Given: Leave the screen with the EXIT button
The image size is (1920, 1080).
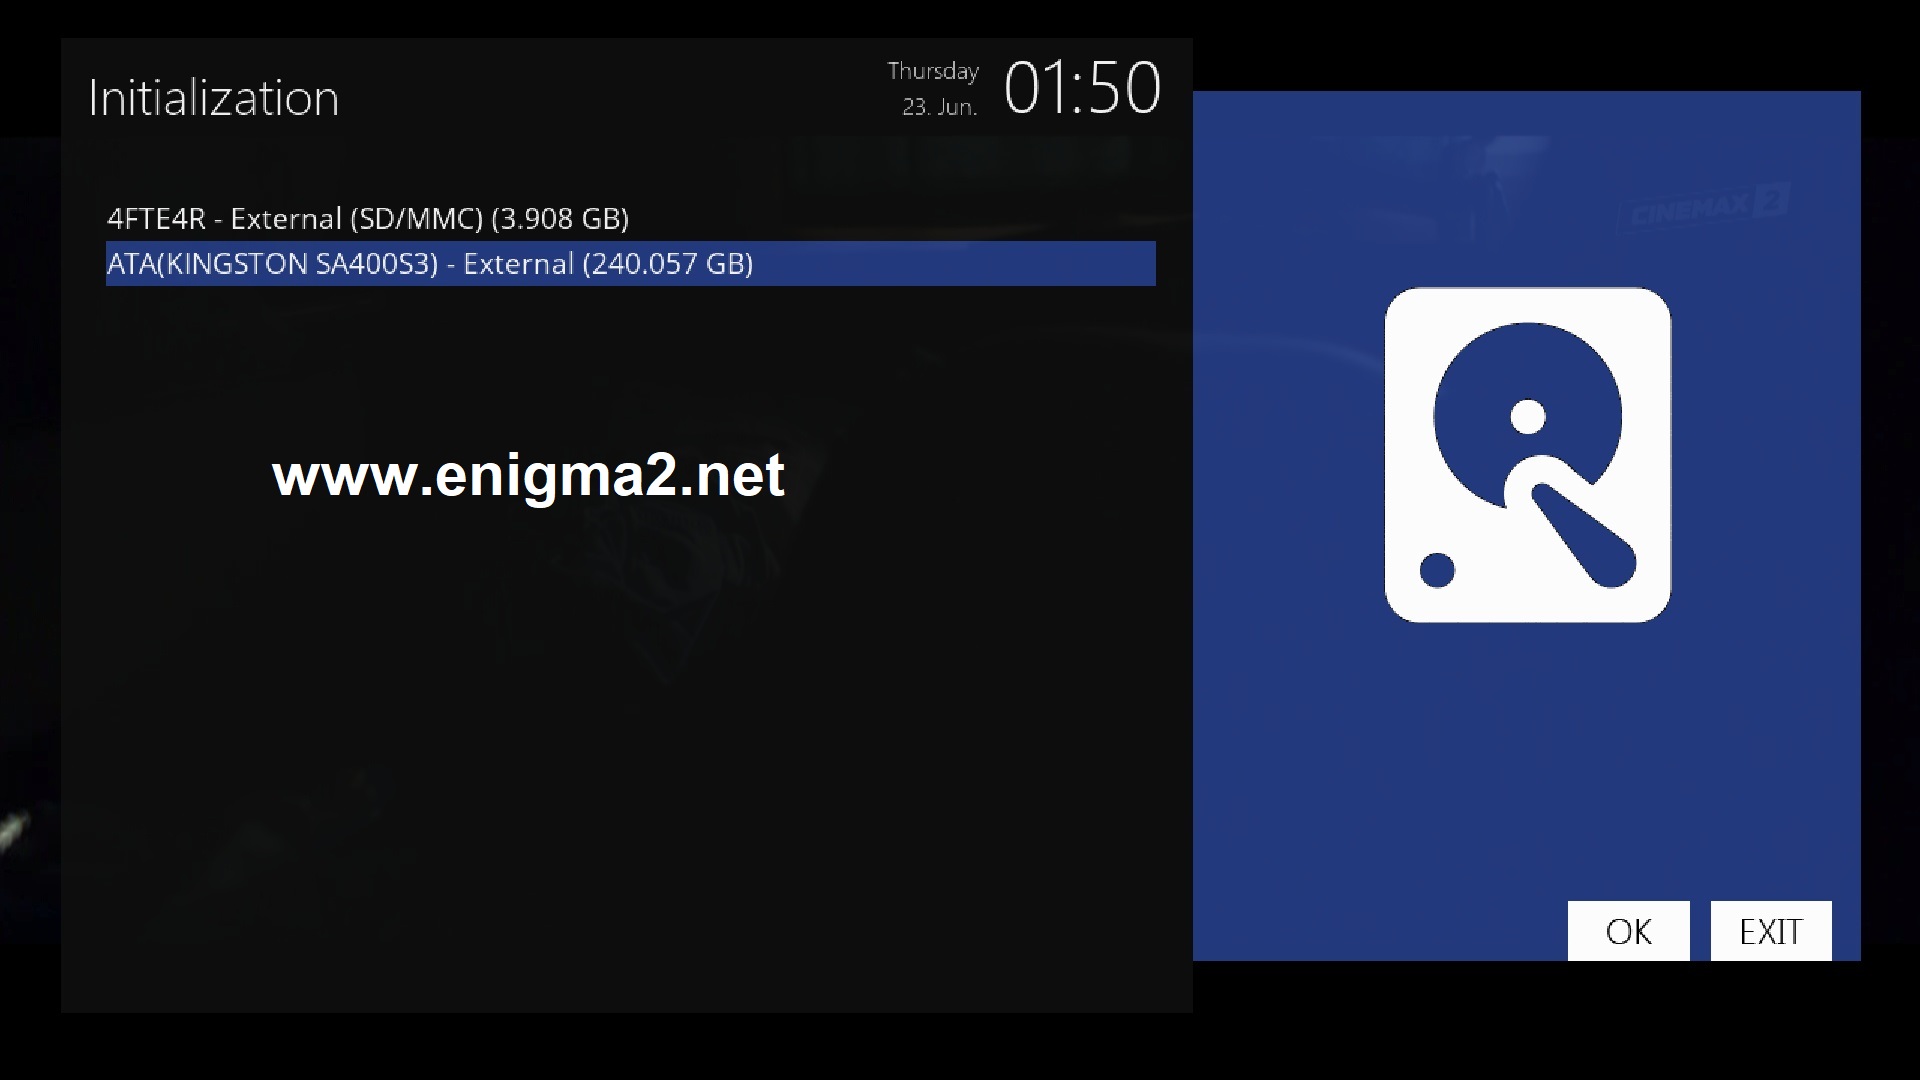Looking at the screenshot, I should [1771, 931].
